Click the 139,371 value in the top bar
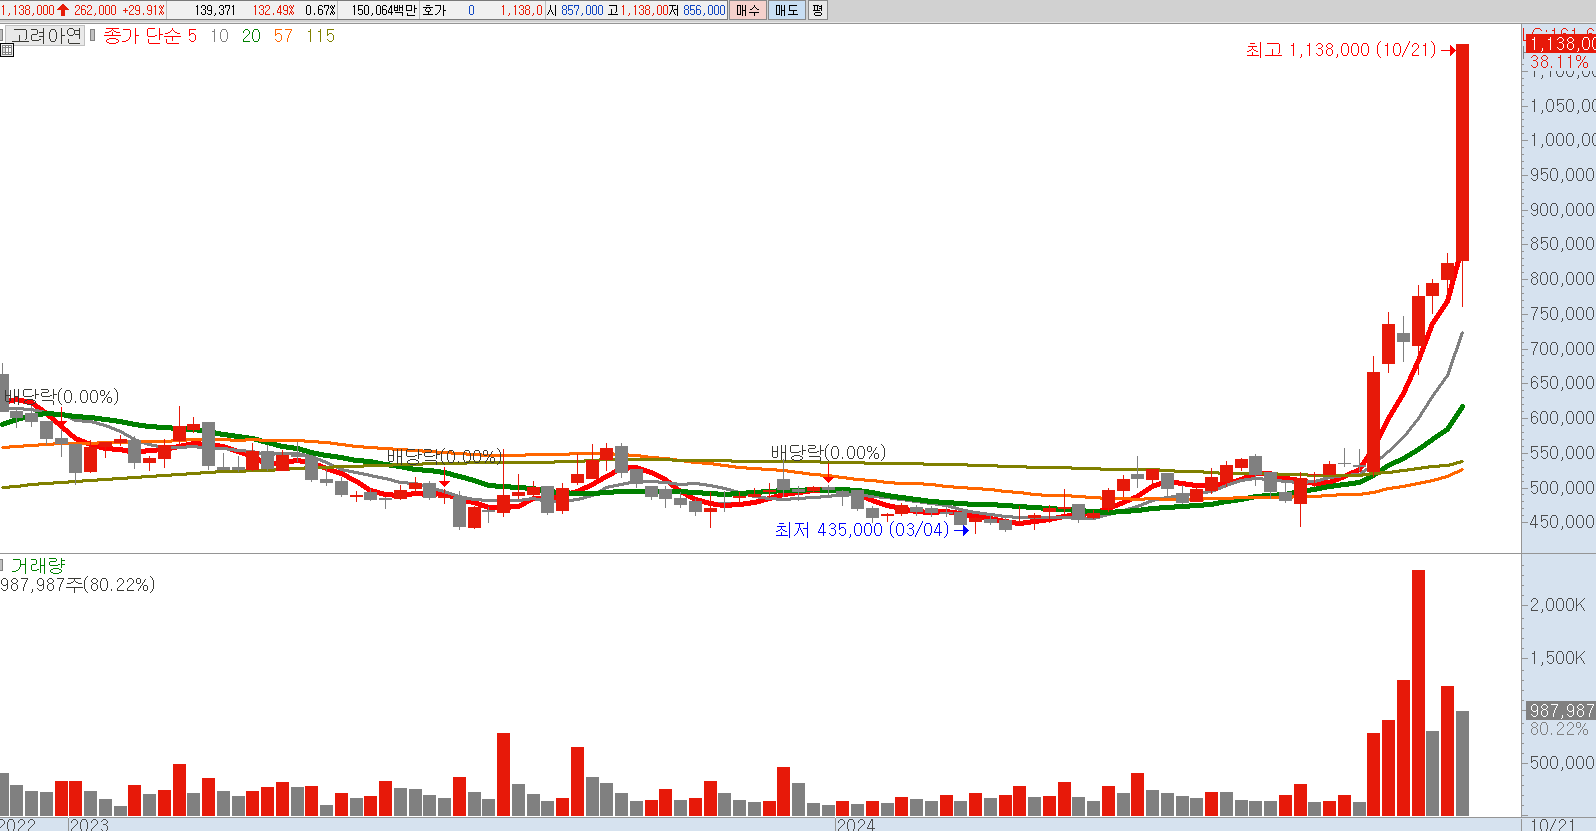Image resolution: width=1596 pixels, height=831 pixels. point(215,10)
